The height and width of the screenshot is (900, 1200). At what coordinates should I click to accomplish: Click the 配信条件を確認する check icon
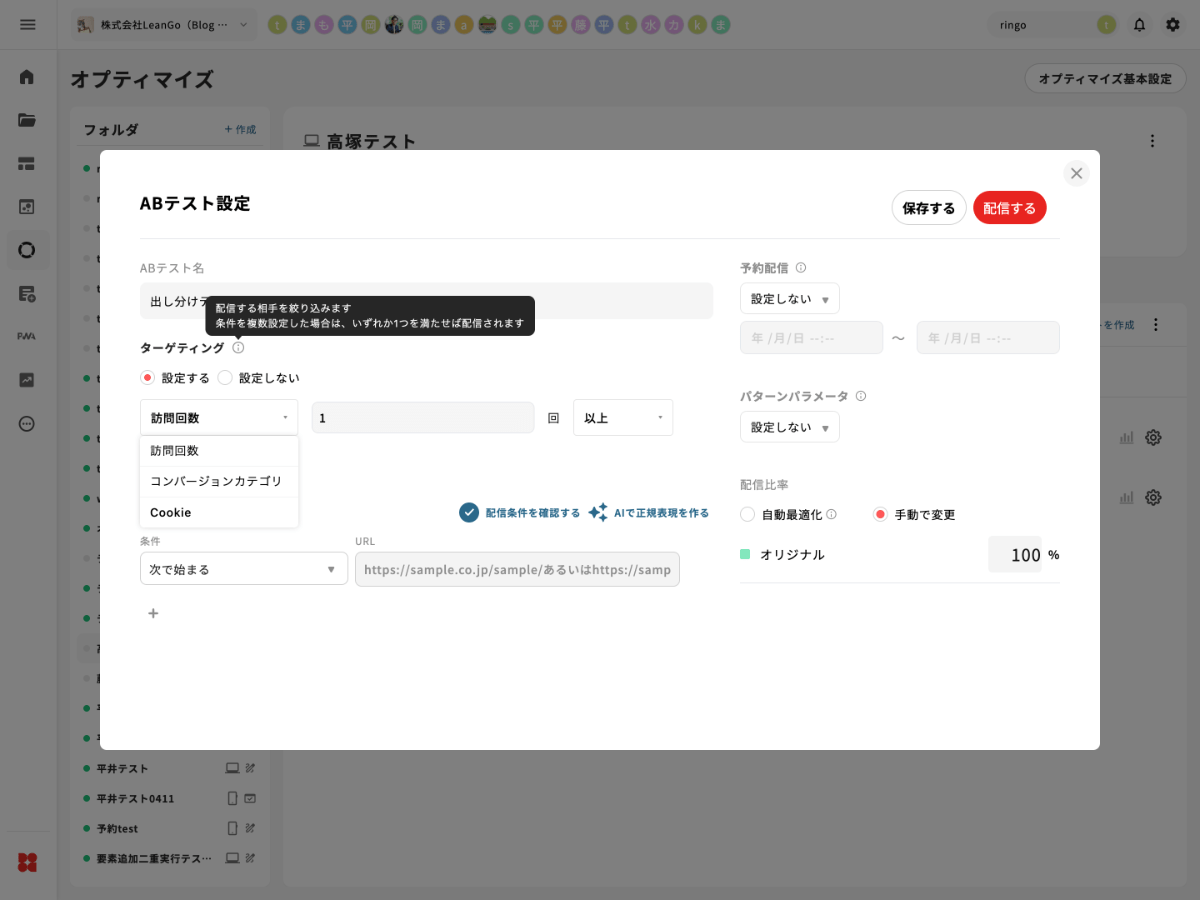click(470, 512)
